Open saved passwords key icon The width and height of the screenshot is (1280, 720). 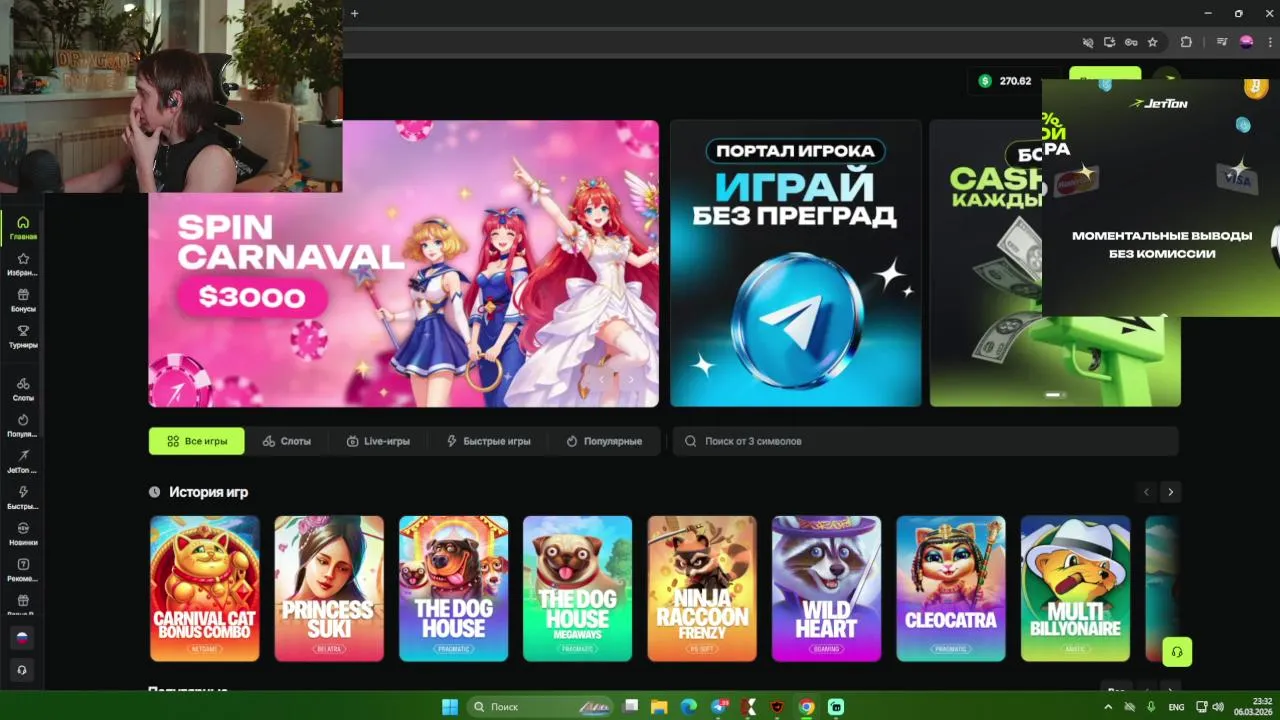(1131, 42)
